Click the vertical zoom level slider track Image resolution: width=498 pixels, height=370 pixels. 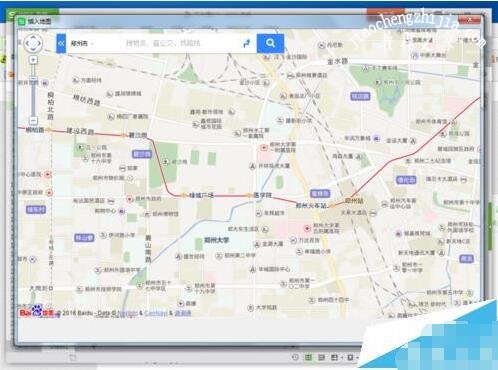point(33,90)
